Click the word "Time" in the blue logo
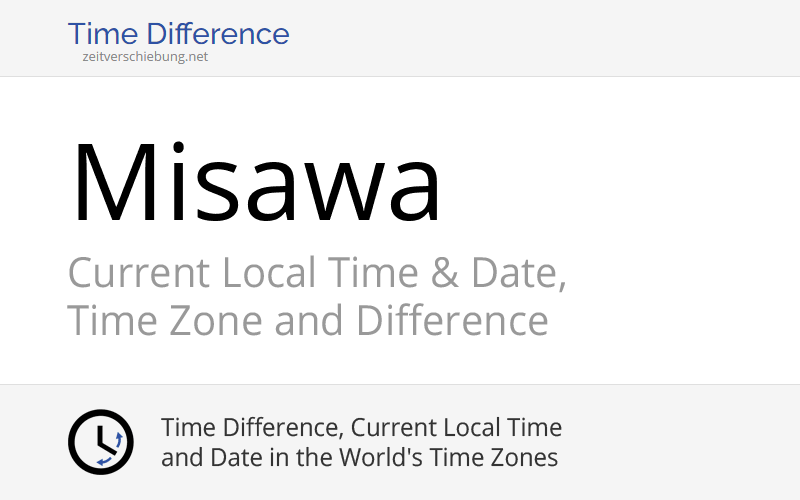Image resolution: width=800 pixels, height=500 pixels. point(105,33)
